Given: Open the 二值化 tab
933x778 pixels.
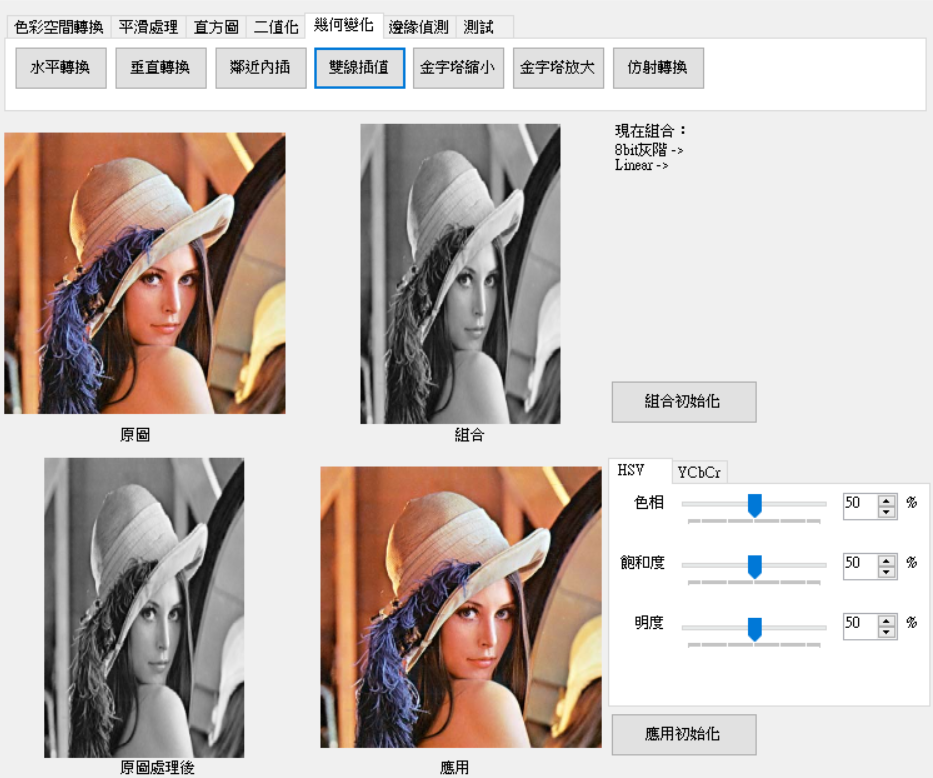Looking at the screenshot, I should pyautogui.click(x=275, y=27).
